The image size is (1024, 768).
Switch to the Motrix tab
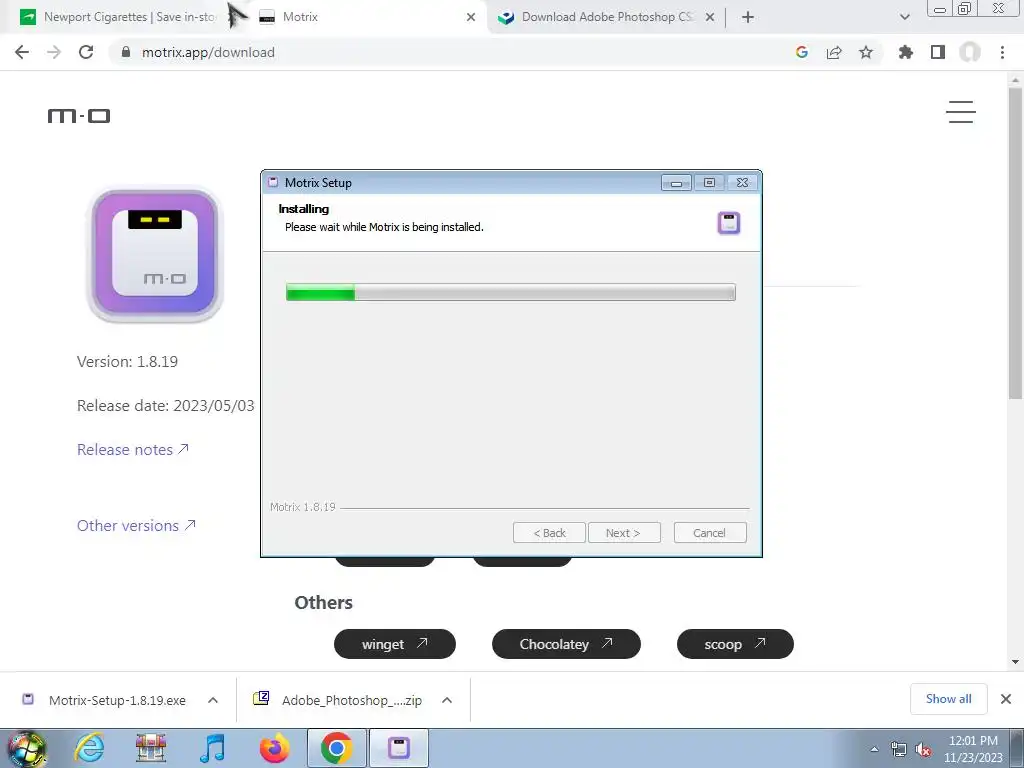[366, 17]
